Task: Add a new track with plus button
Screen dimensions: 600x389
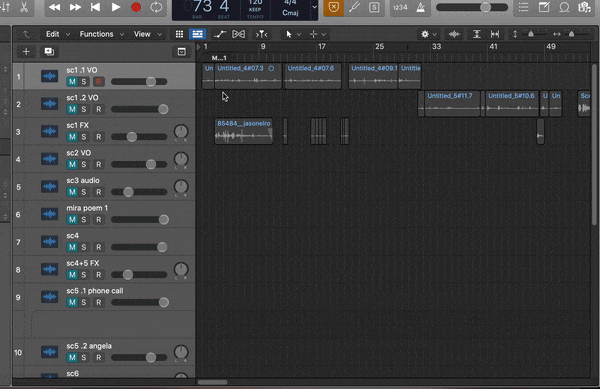Action: [x=26, y=52]
